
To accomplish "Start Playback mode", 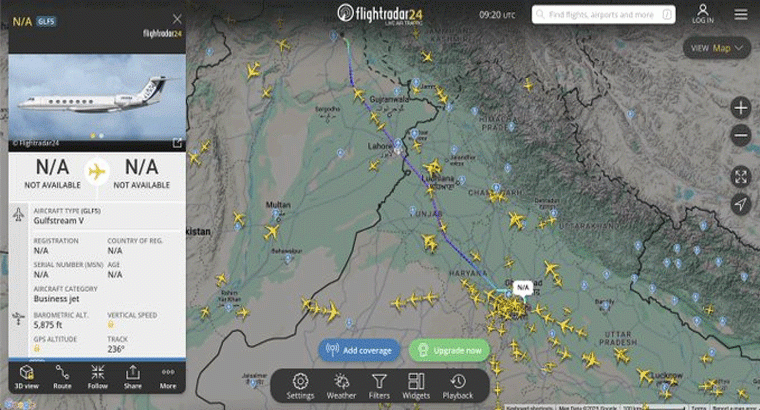I will [458, 386].
